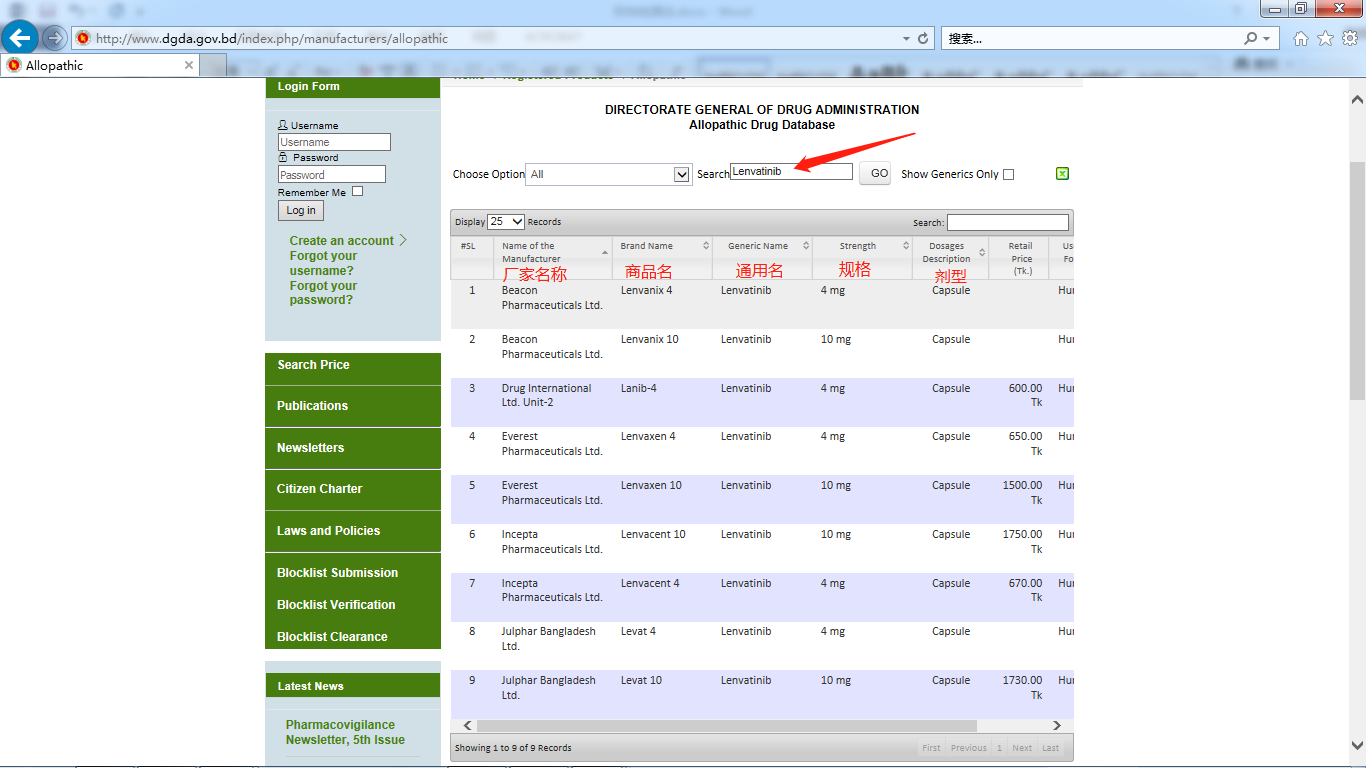Image resolution: width=1366 pixels, height=768 pixels.
Task: Open the favorites star icon
Action: (x=1325, y=38)
